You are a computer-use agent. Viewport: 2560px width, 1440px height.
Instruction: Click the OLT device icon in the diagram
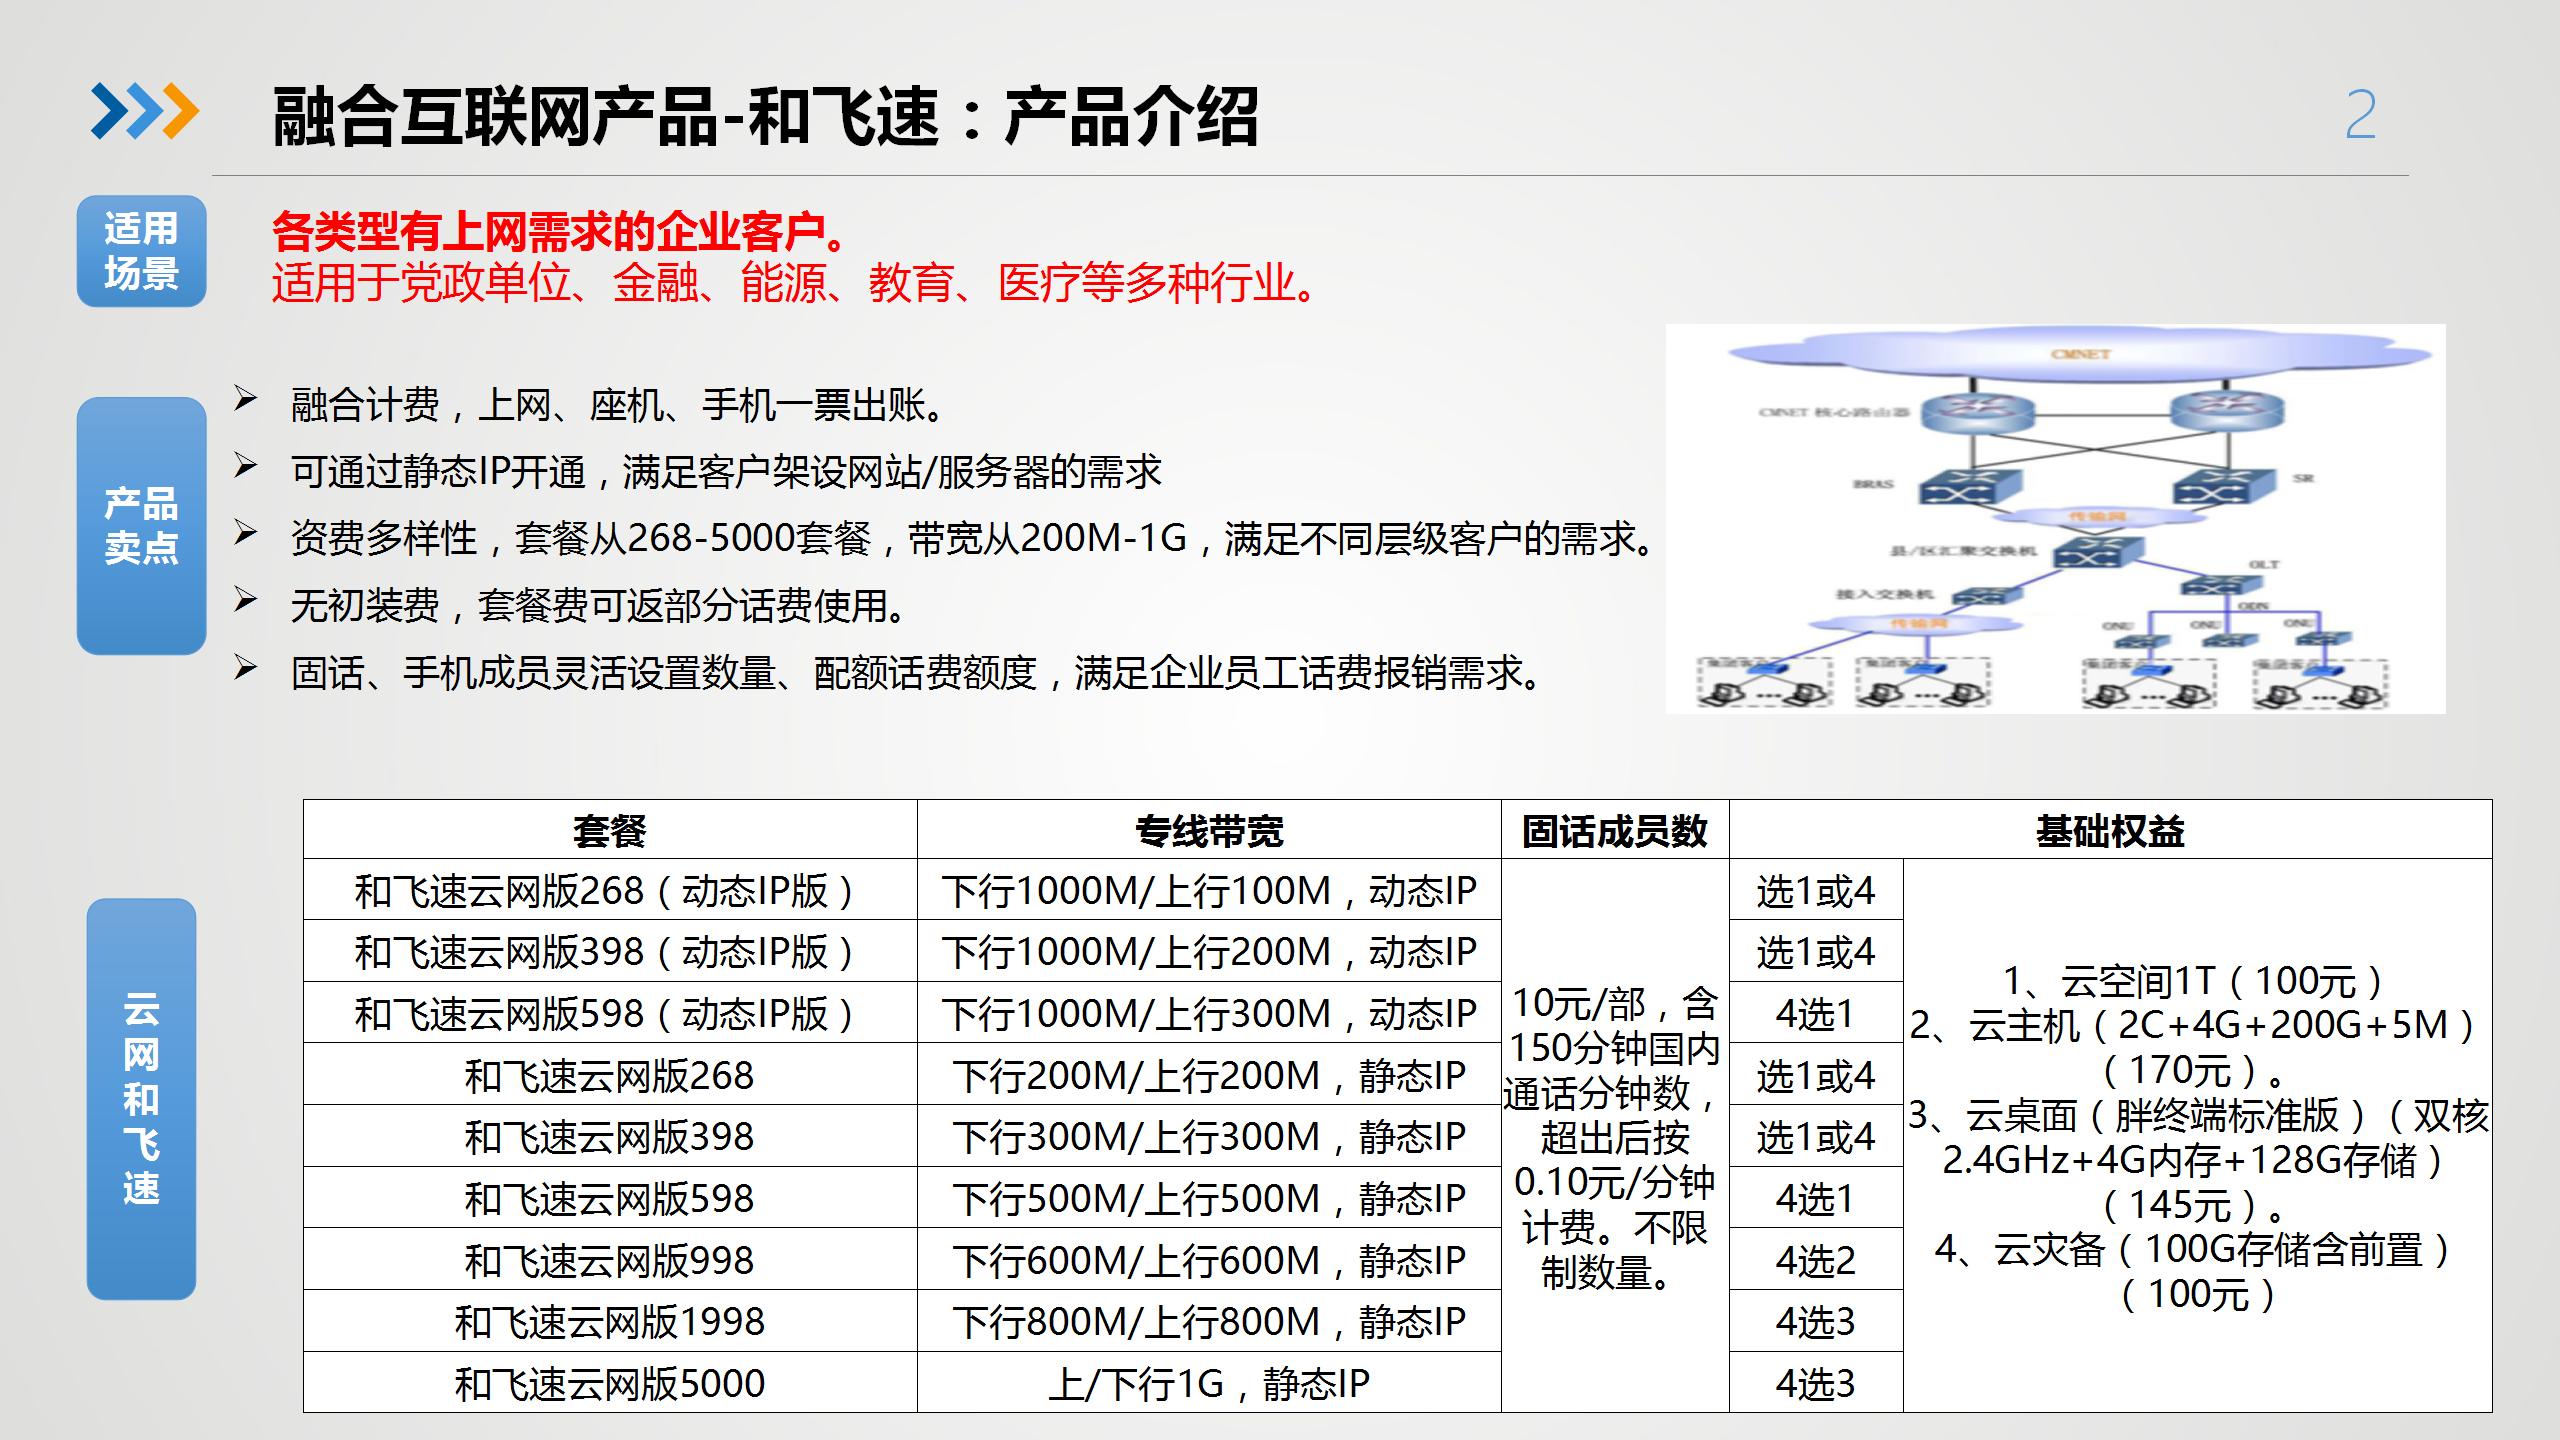tap(2222, 585)
